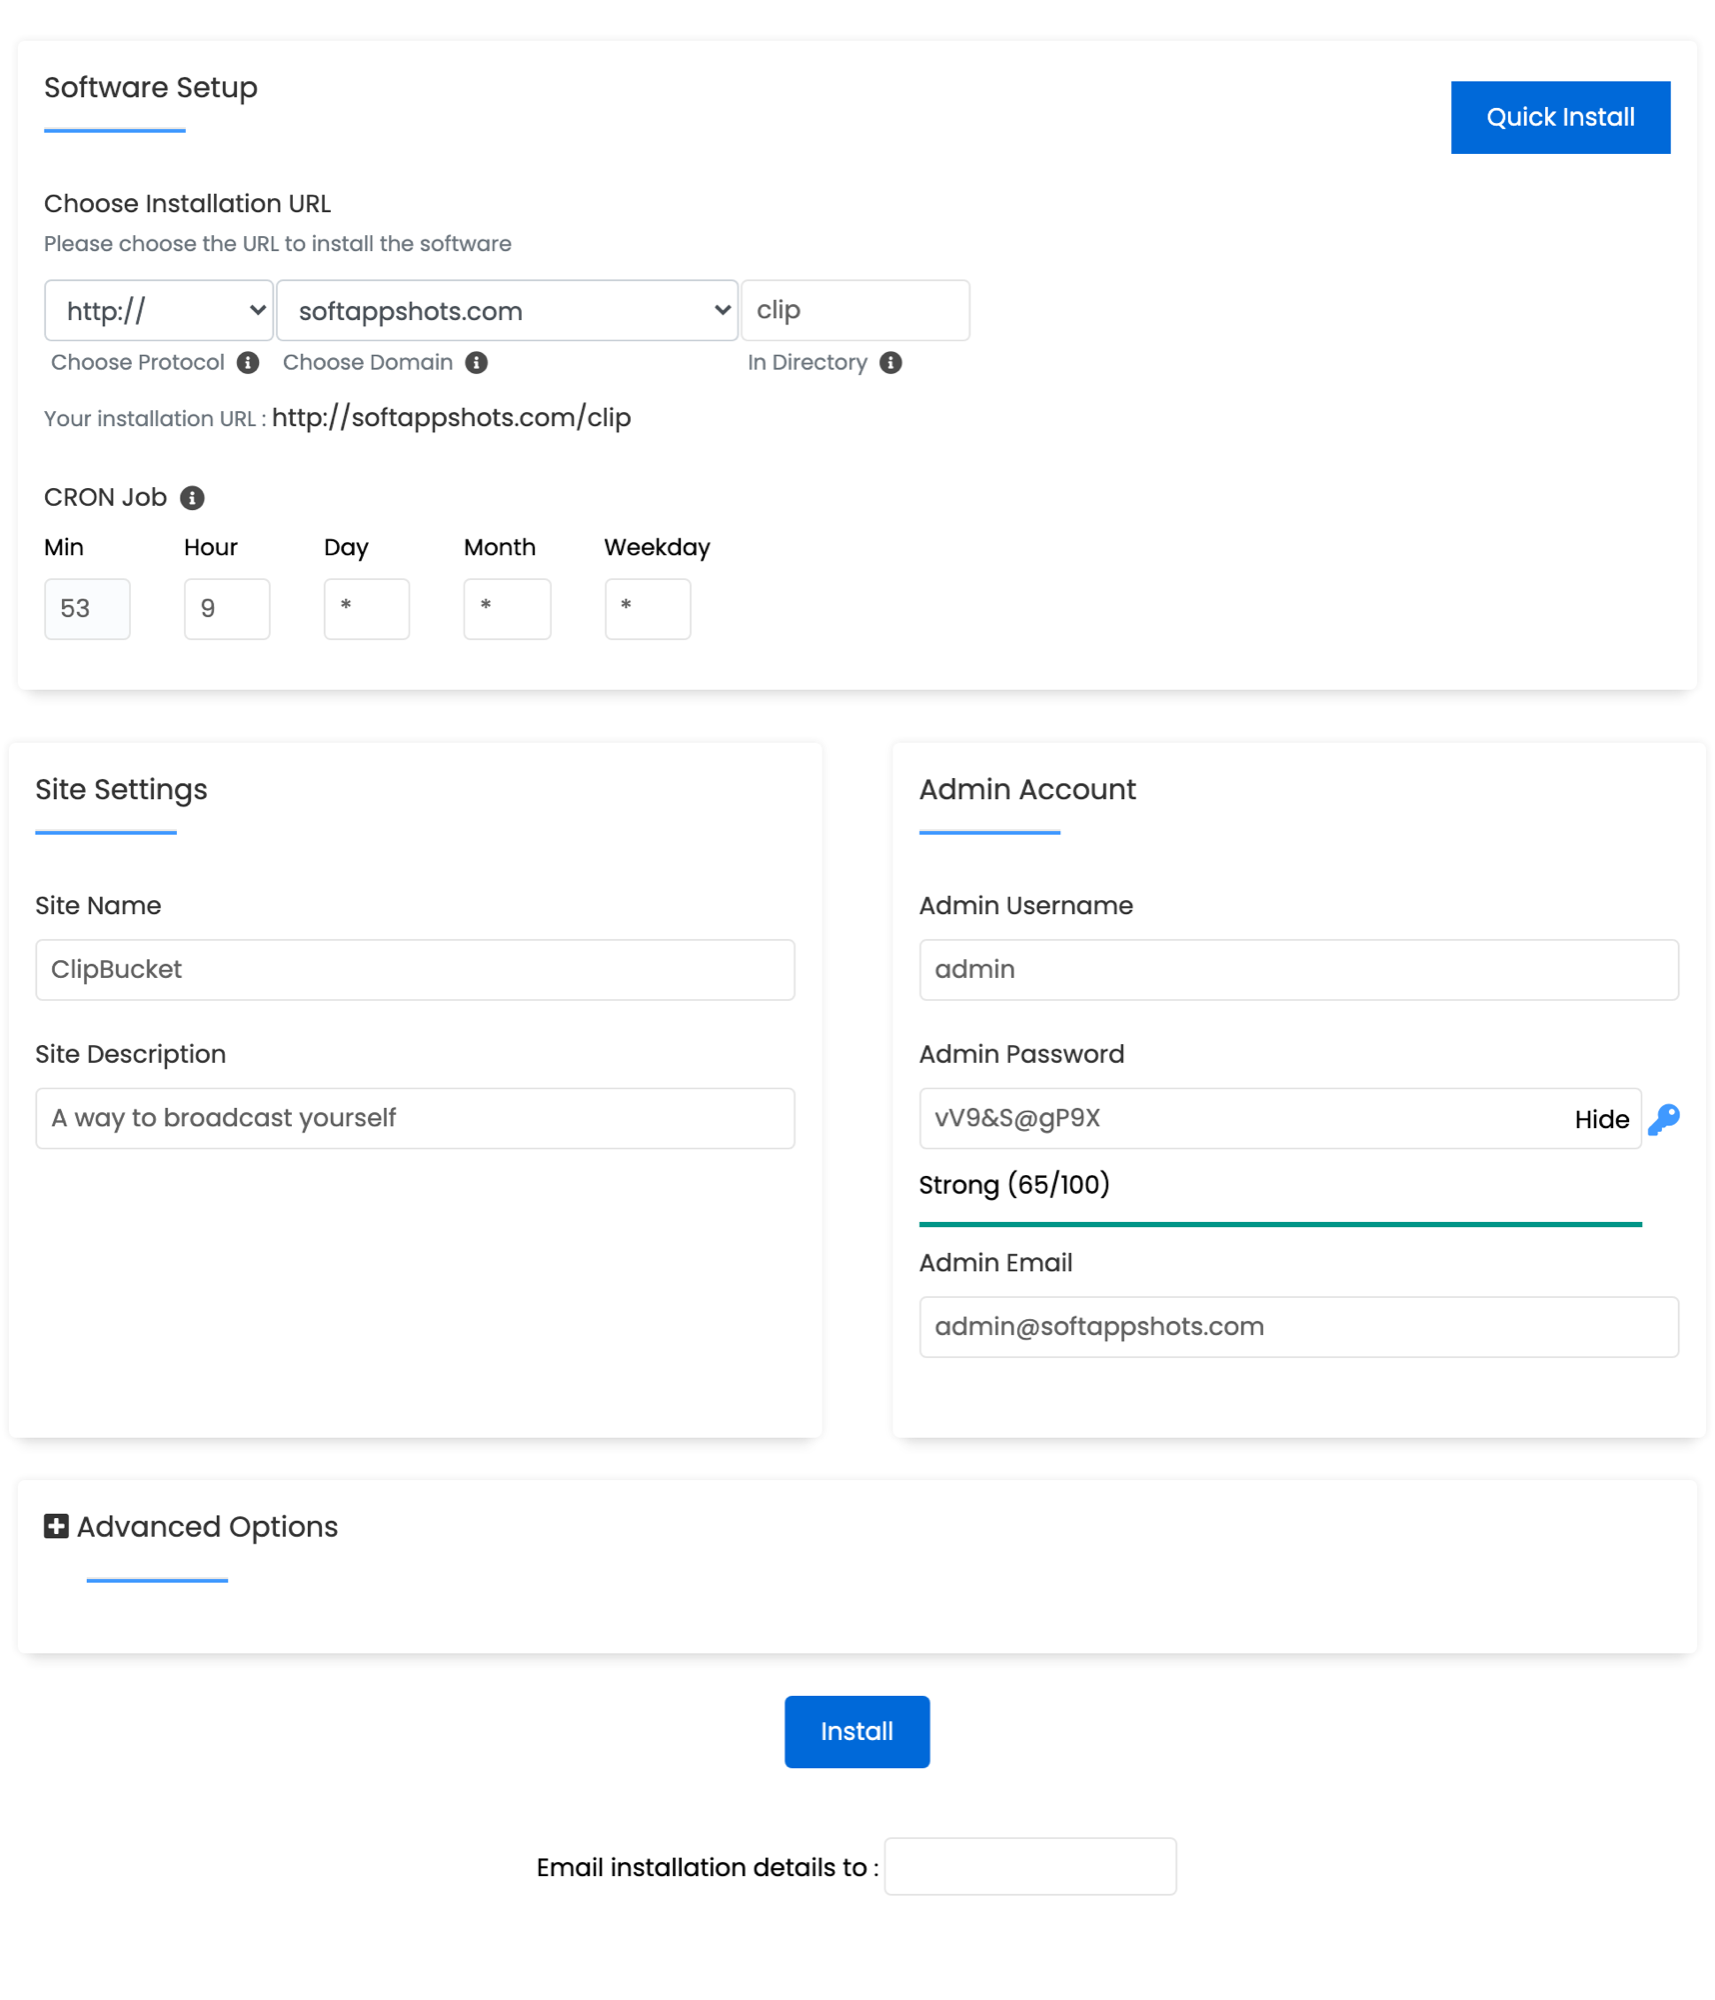The image size is (1715, 2000).
Task: Open the Choose Protocol info tooltip
Action: [248, 362]
